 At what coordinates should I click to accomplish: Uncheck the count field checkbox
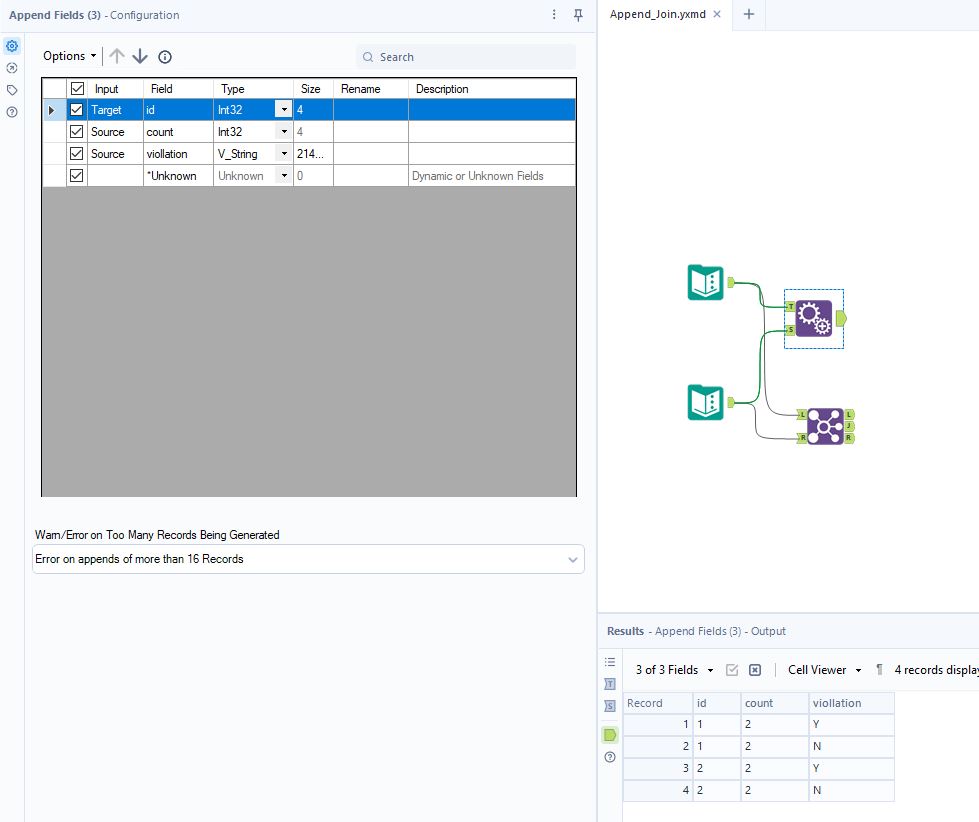[76, 131]
